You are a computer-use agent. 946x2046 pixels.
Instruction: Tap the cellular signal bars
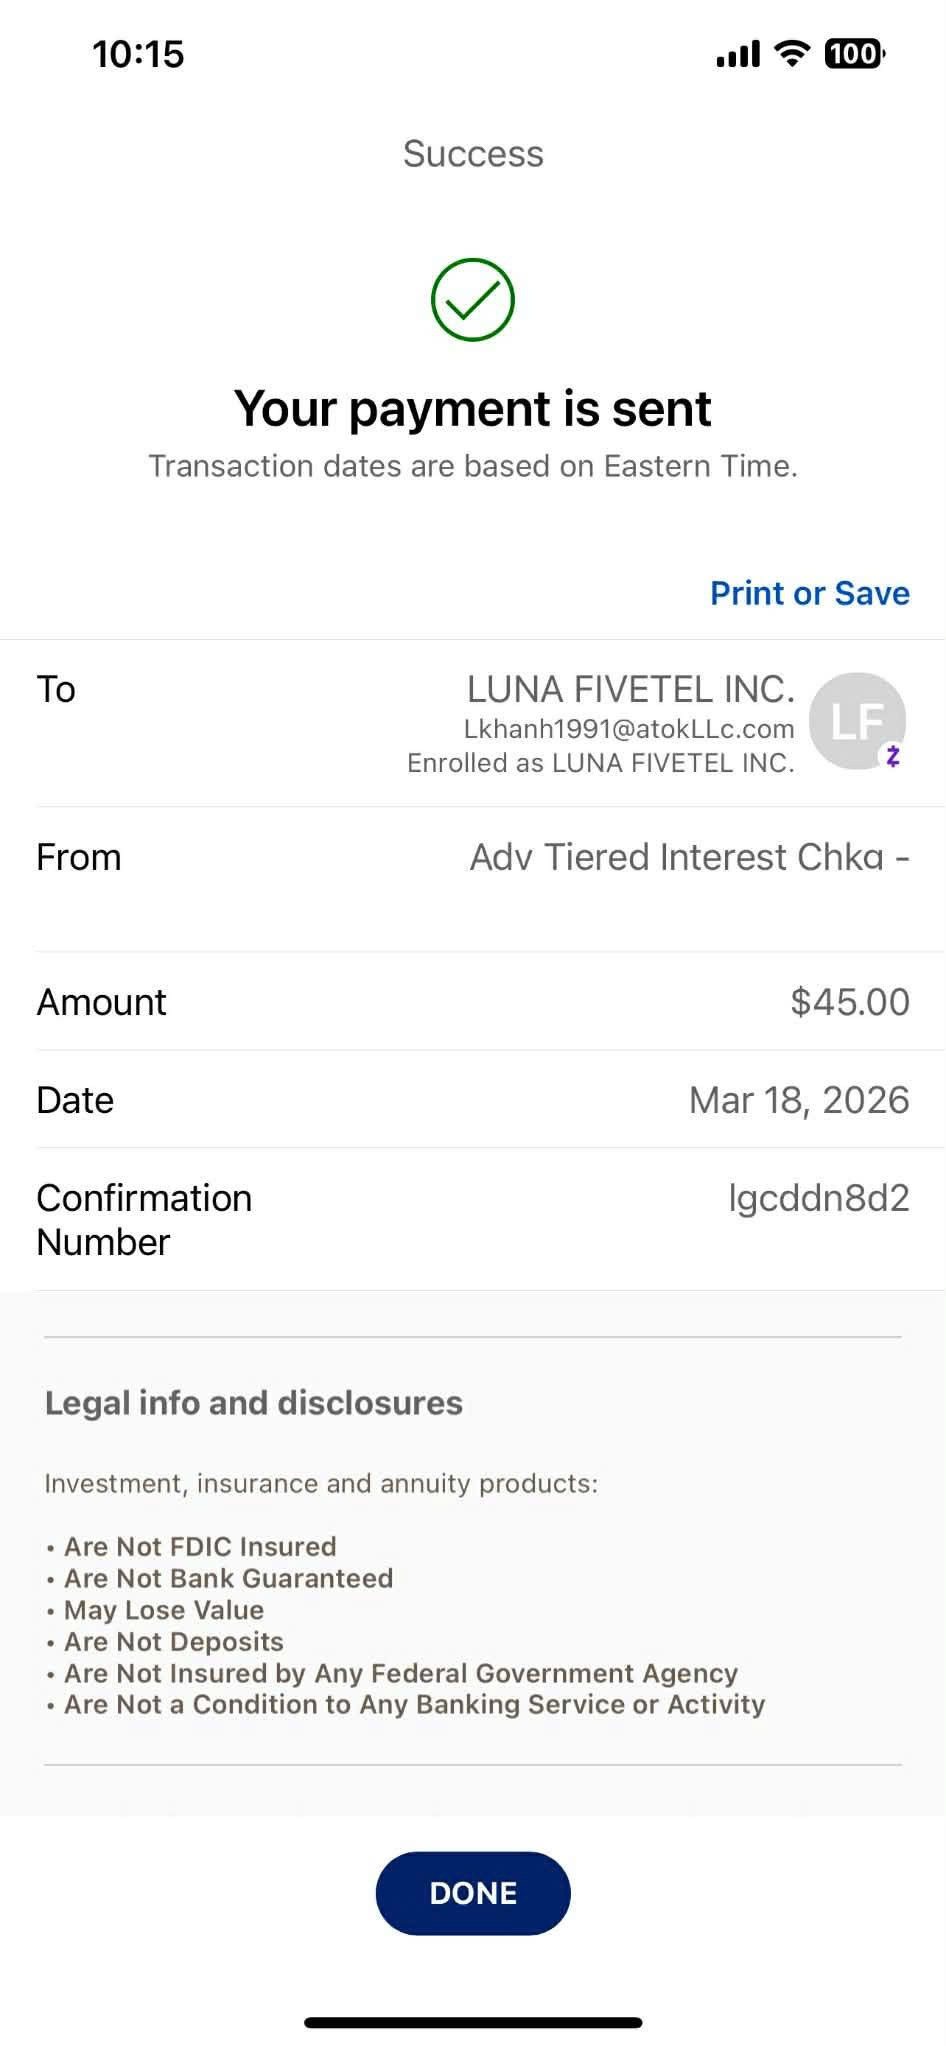(x=738, y=54)
